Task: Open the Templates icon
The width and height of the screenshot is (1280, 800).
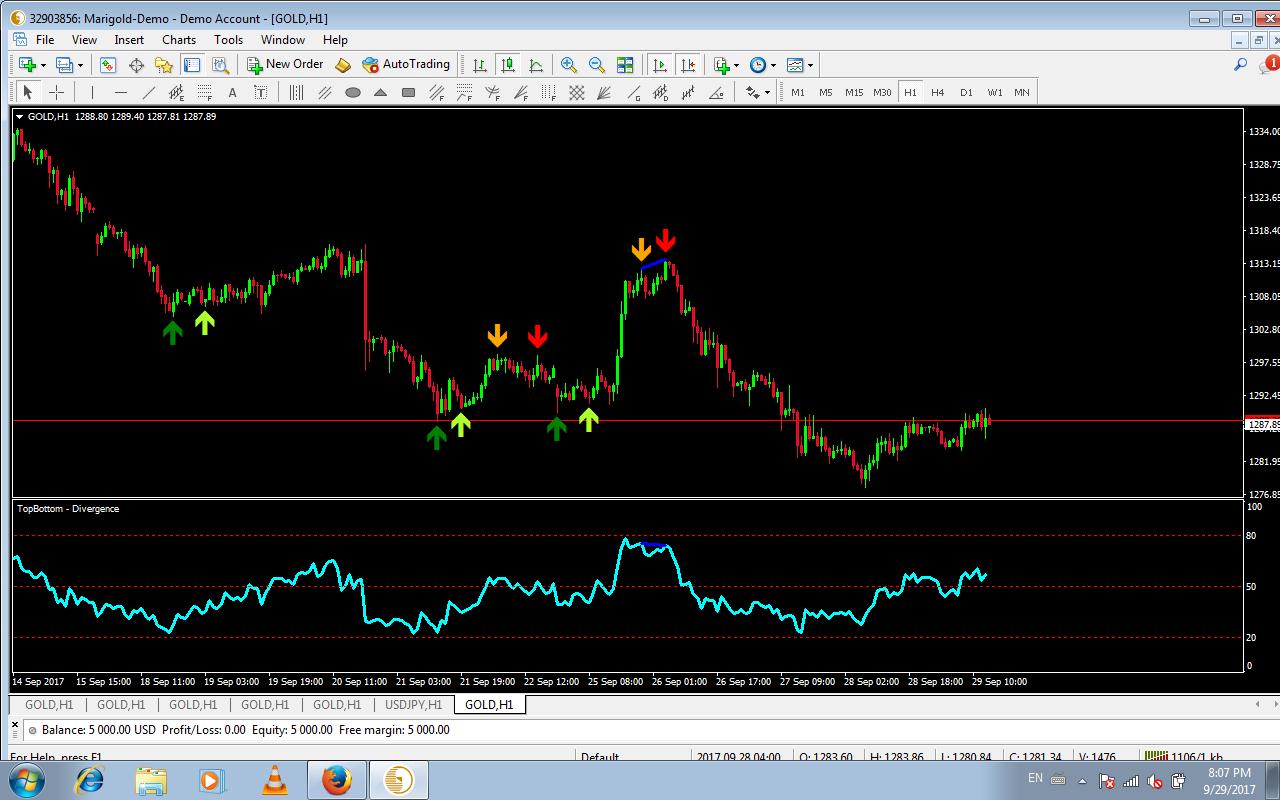Action: pos(795,65)
